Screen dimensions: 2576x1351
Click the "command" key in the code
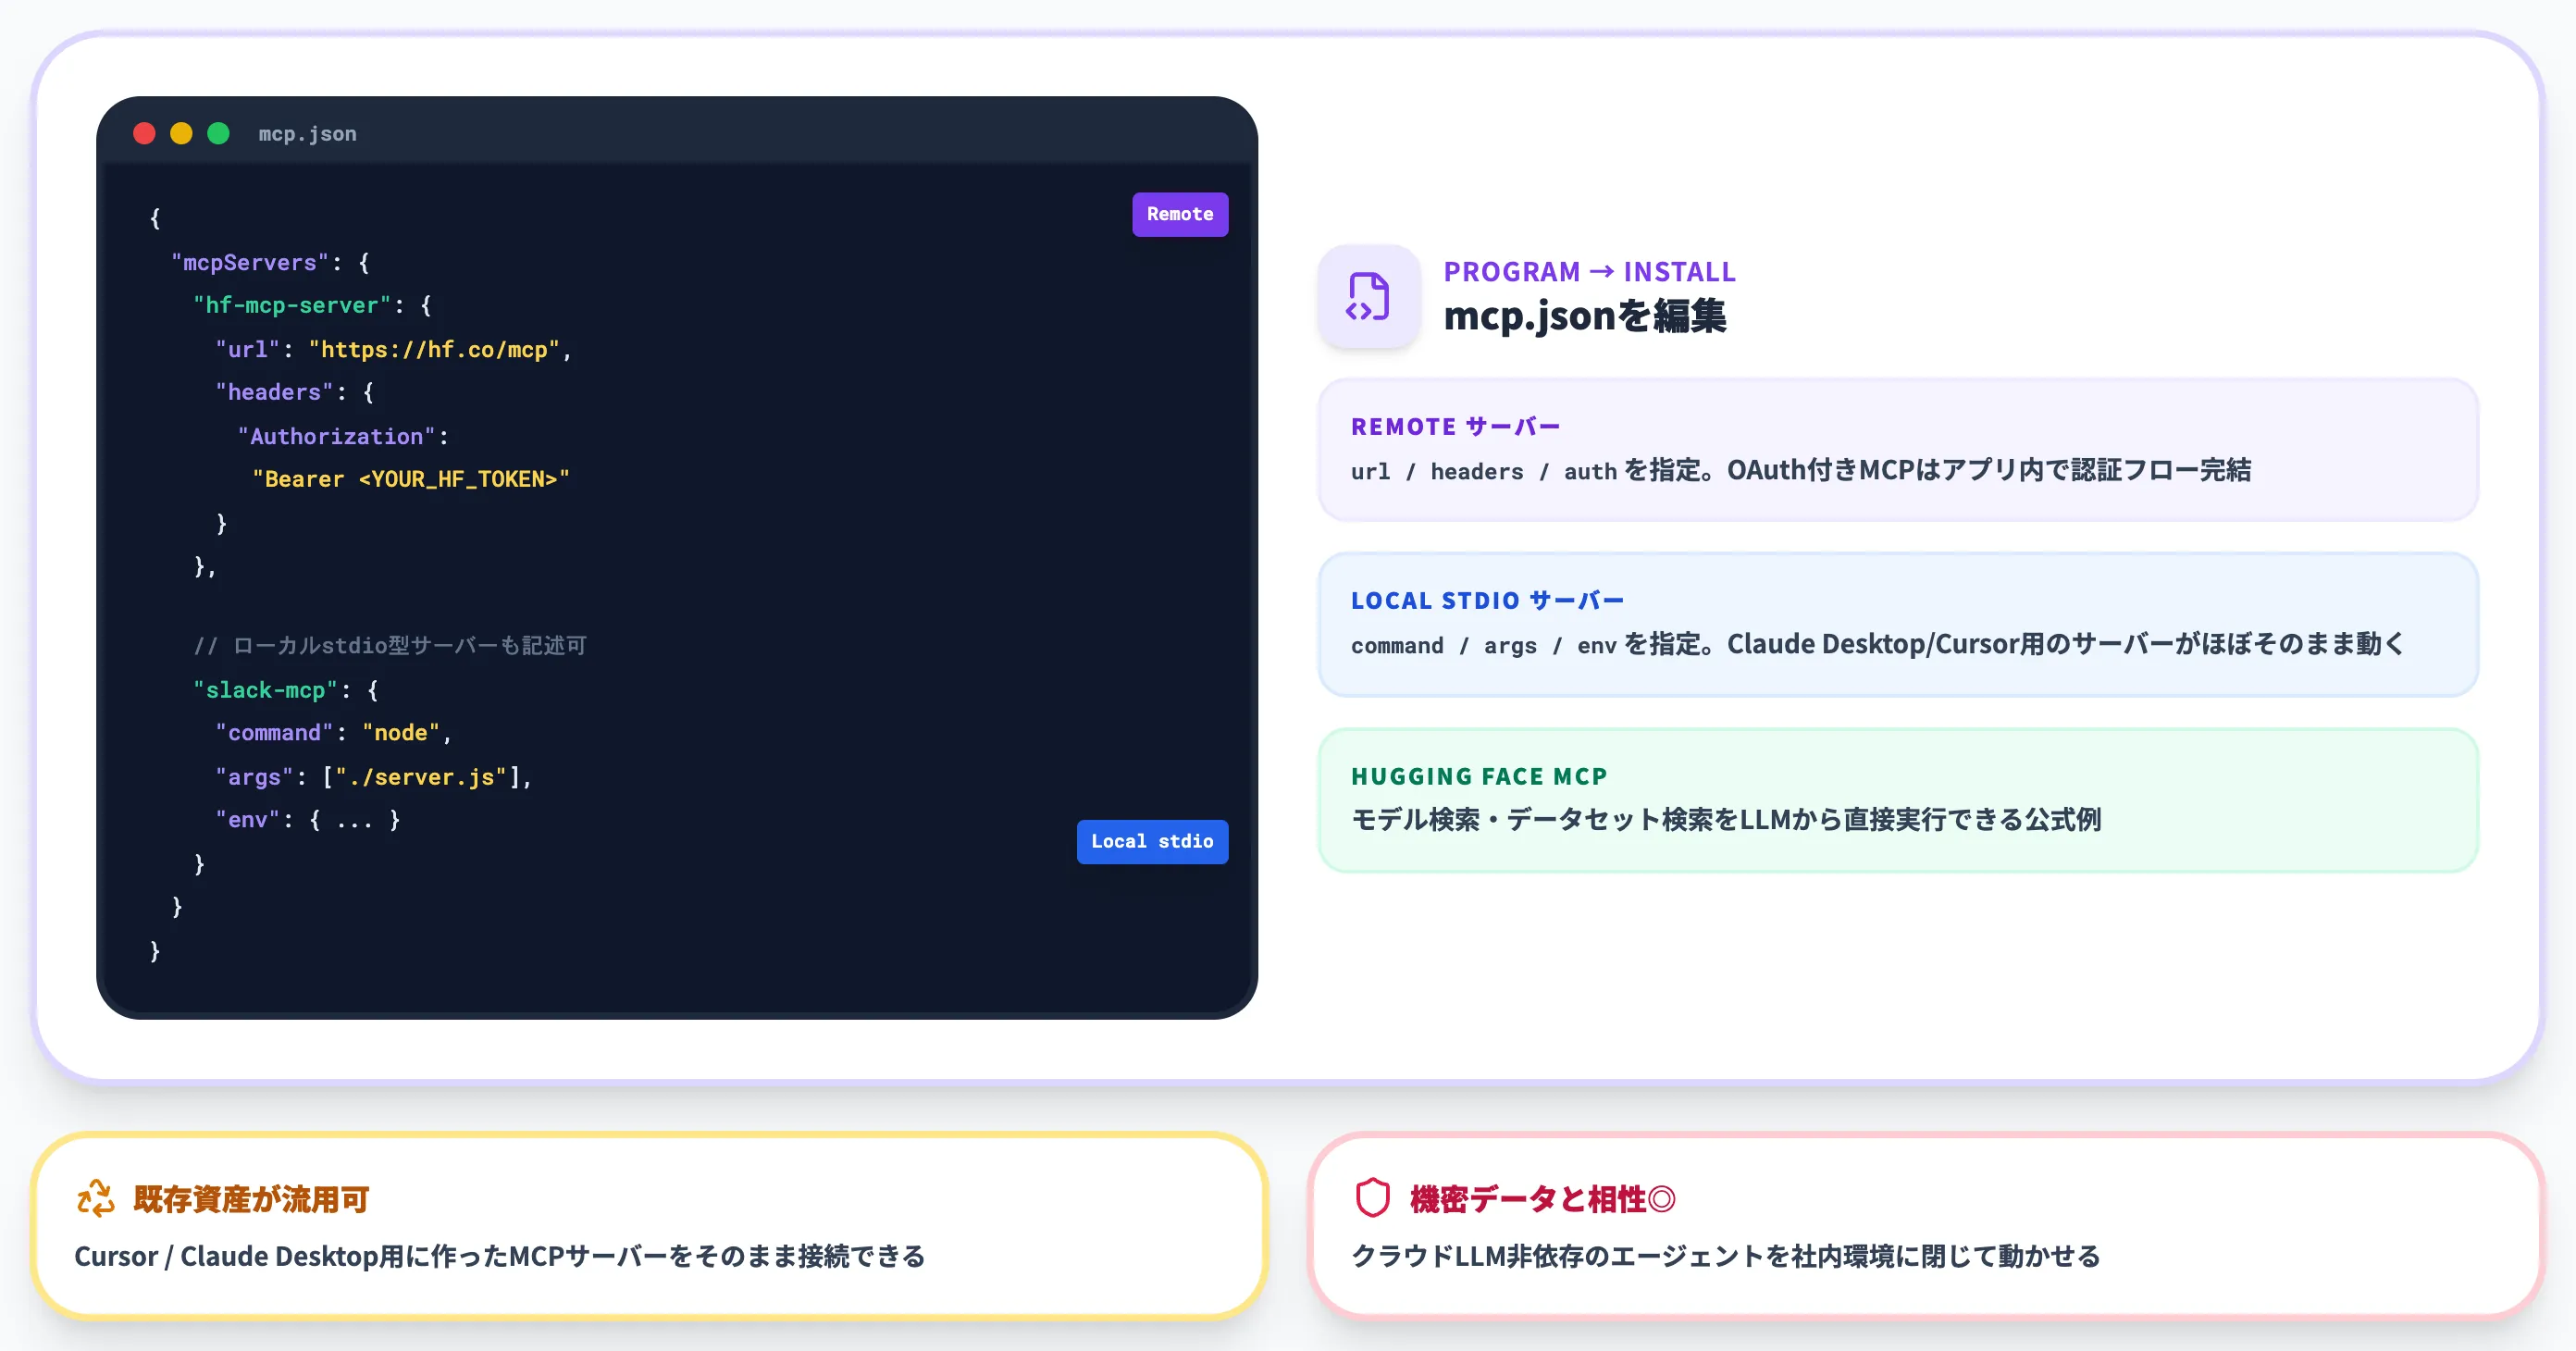click(x=274, y=733)
